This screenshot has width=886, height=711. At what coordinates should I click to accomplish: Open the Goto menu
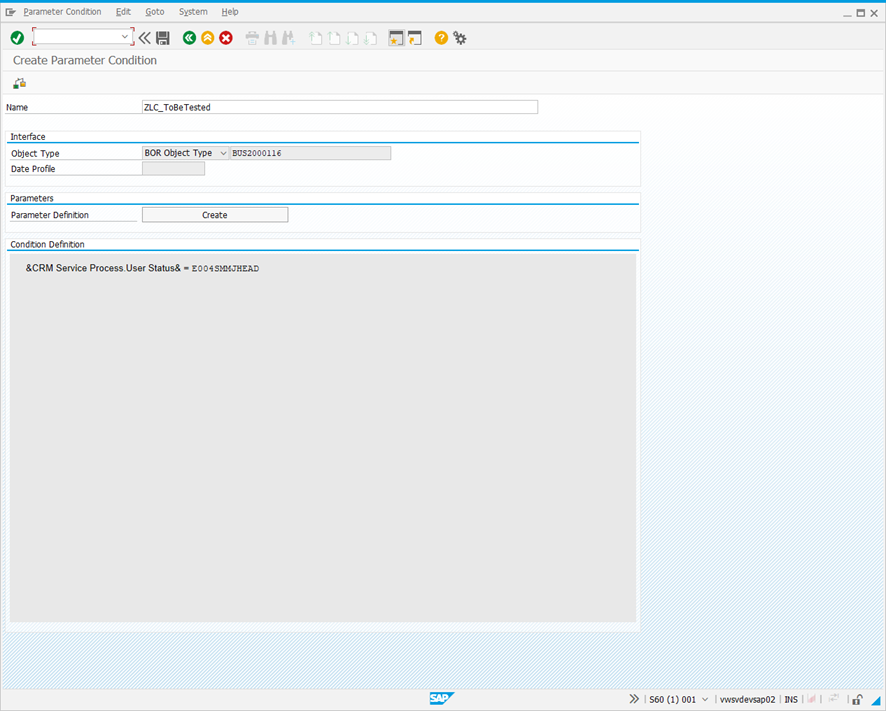[155, 11]
